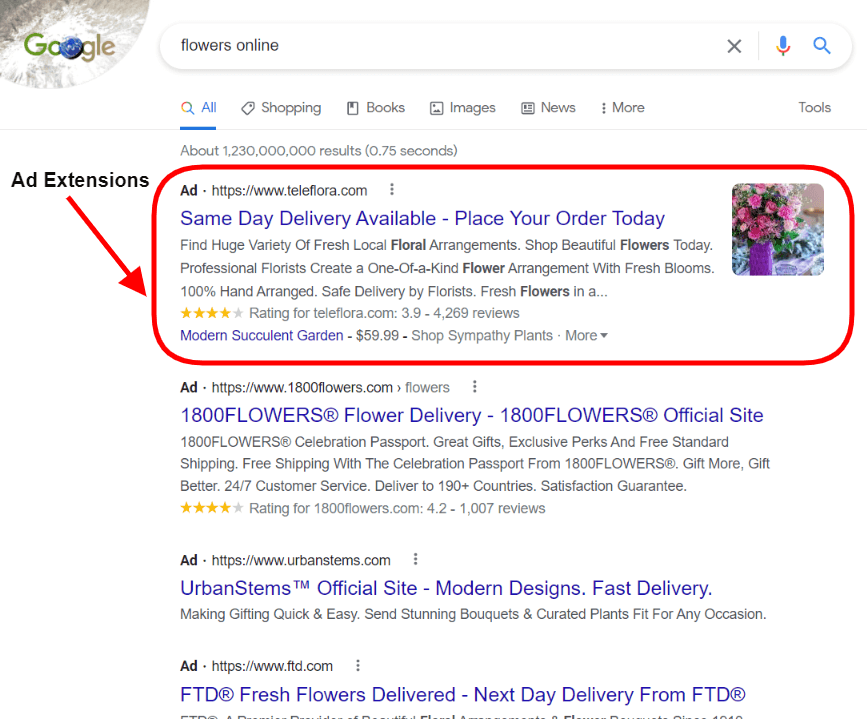Open the Tools options
Screen dimensions: 867x719
814,107
